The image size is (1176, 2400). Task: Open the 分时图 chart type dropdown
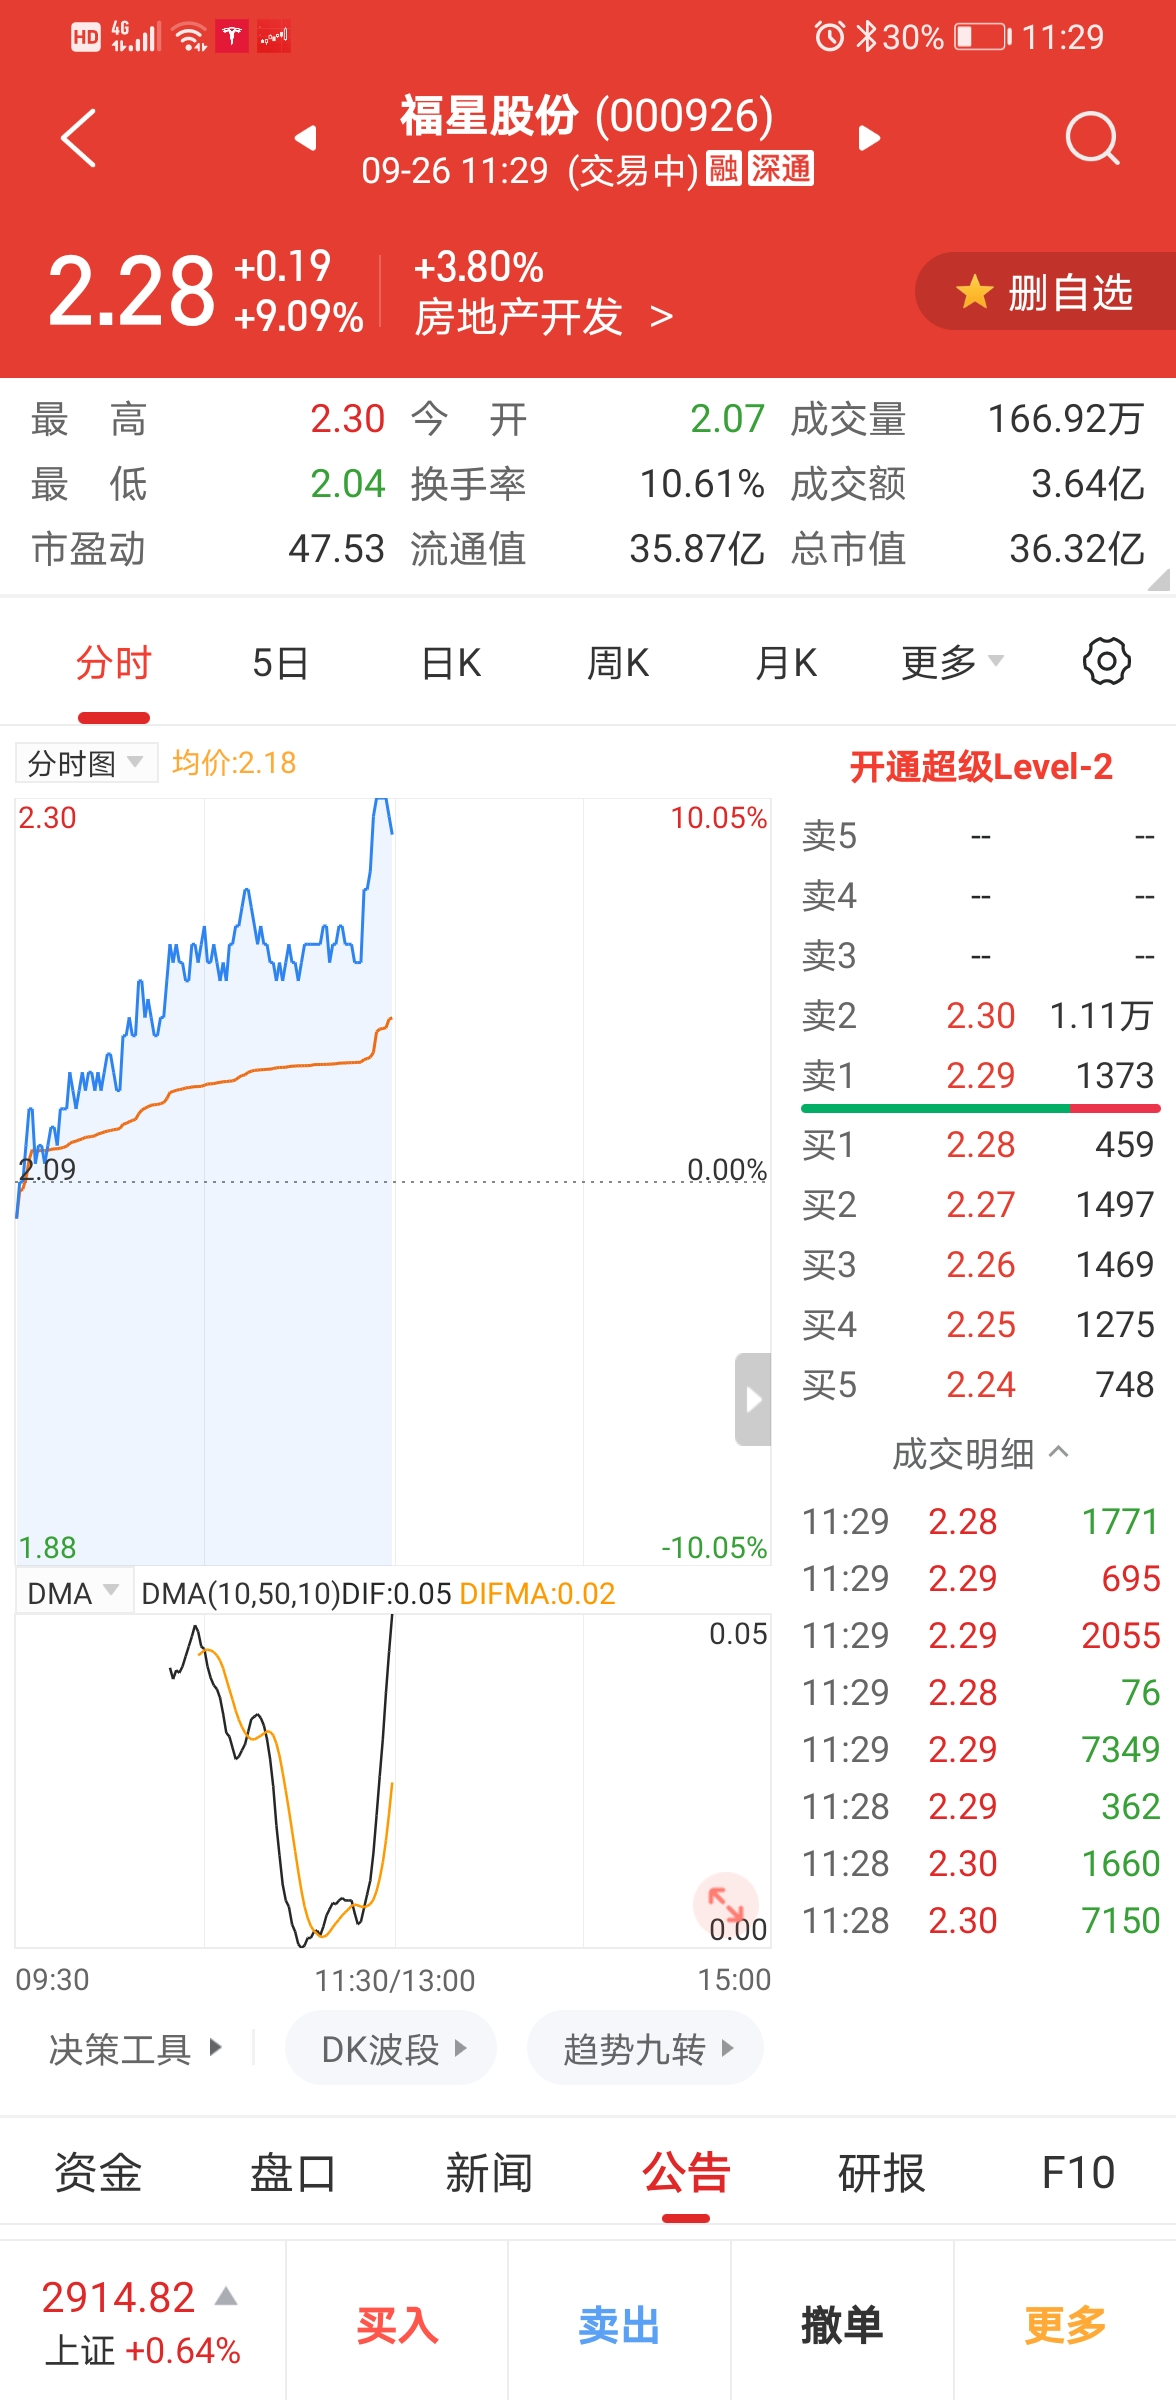86,764
